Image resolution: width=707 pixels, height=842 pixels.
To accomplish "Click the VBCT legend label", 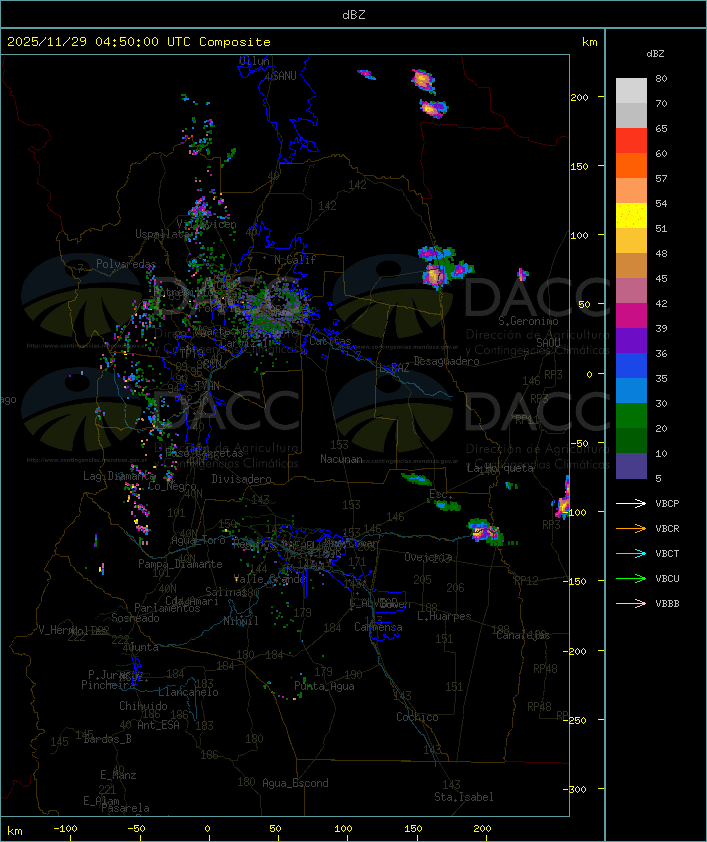I will pyautogui.click(x=667, y=554).
